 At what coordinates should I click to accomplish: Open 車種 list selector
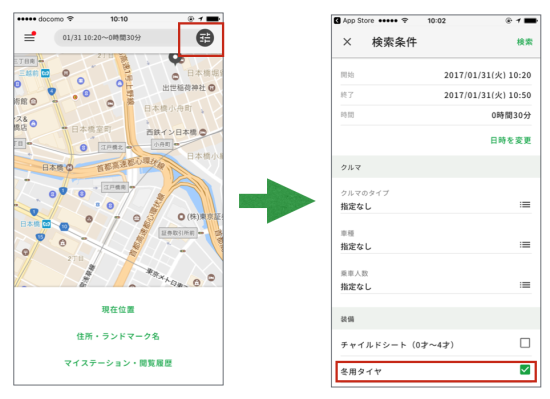(x=525, y=244)
